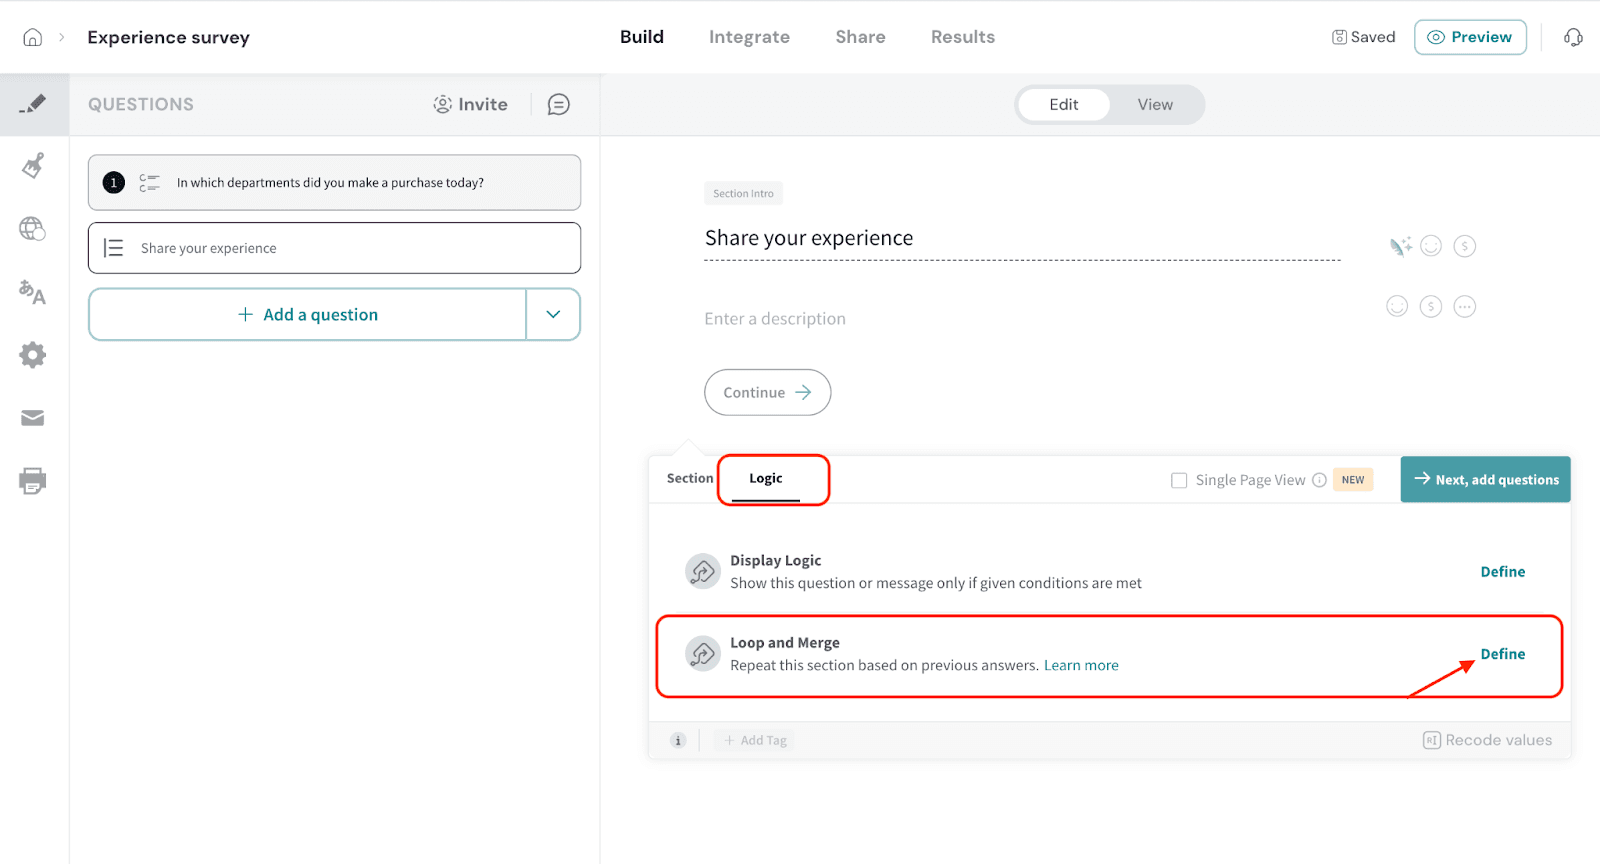The width and height of the screenshot is (1600, 864).
Task: Switch to Edit mode toggle
Action: click(x=1063, y=104)
